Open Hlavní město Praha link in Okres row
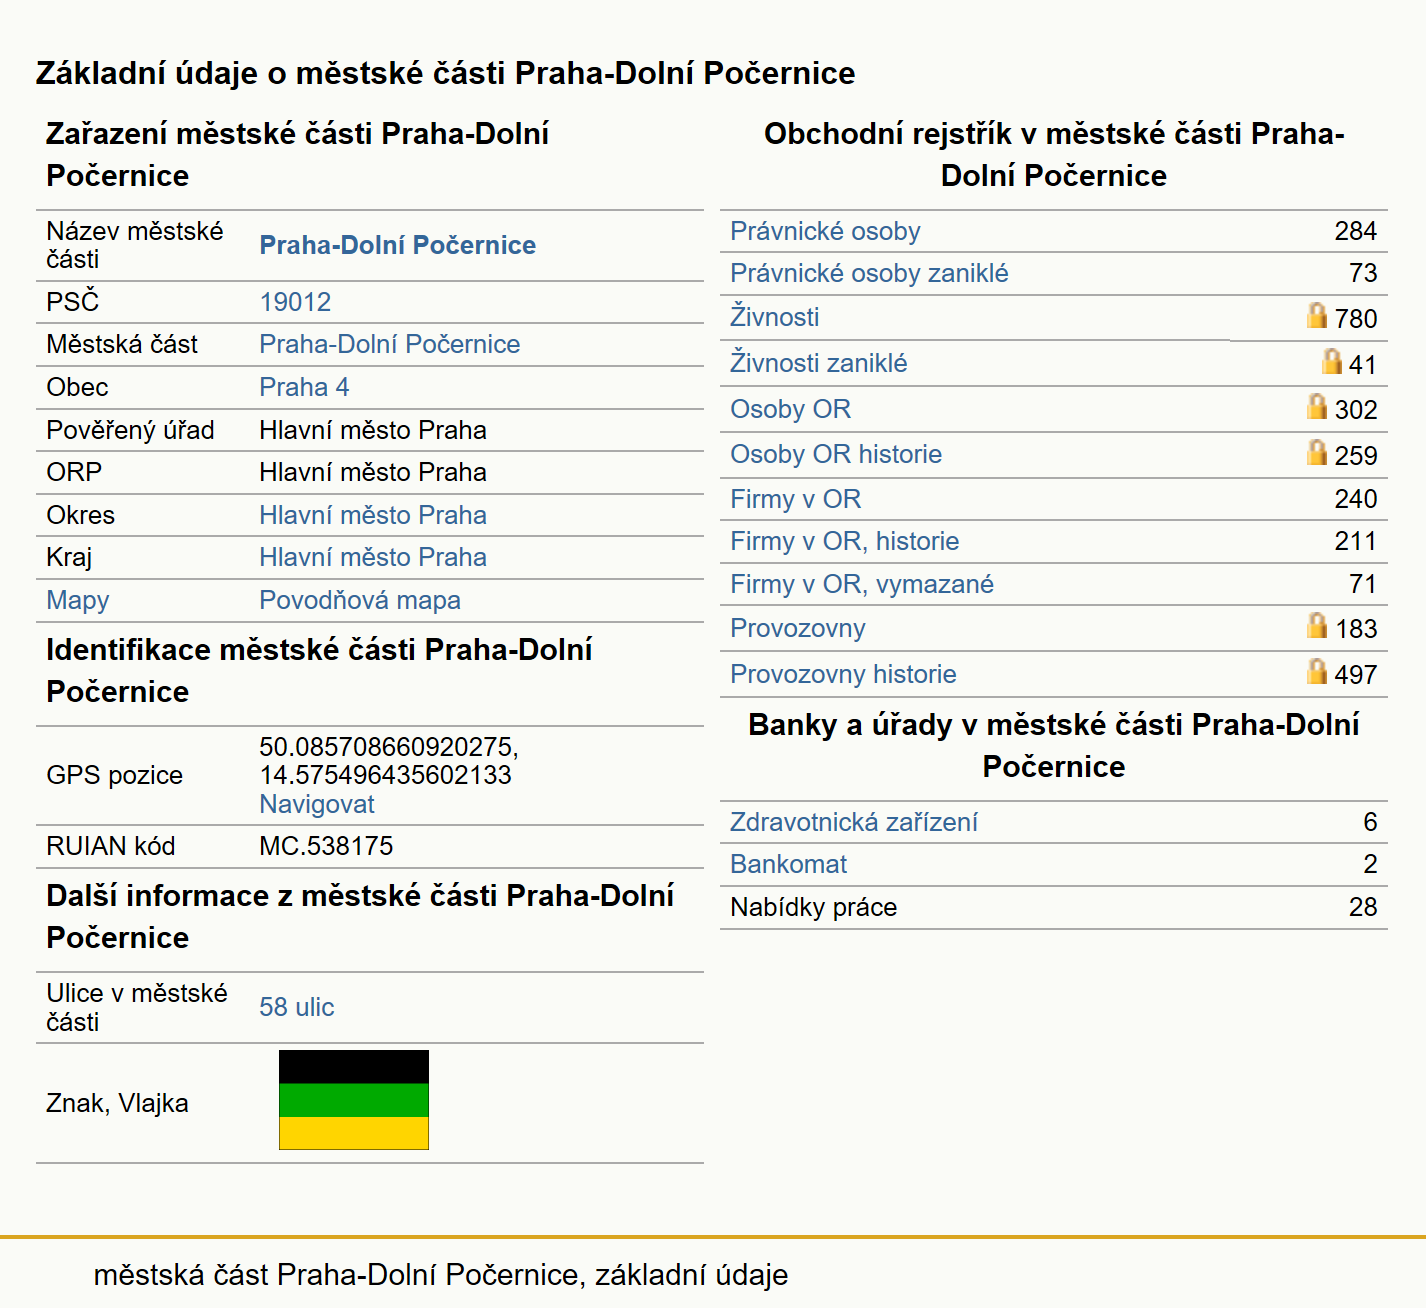 coord(372,515)
